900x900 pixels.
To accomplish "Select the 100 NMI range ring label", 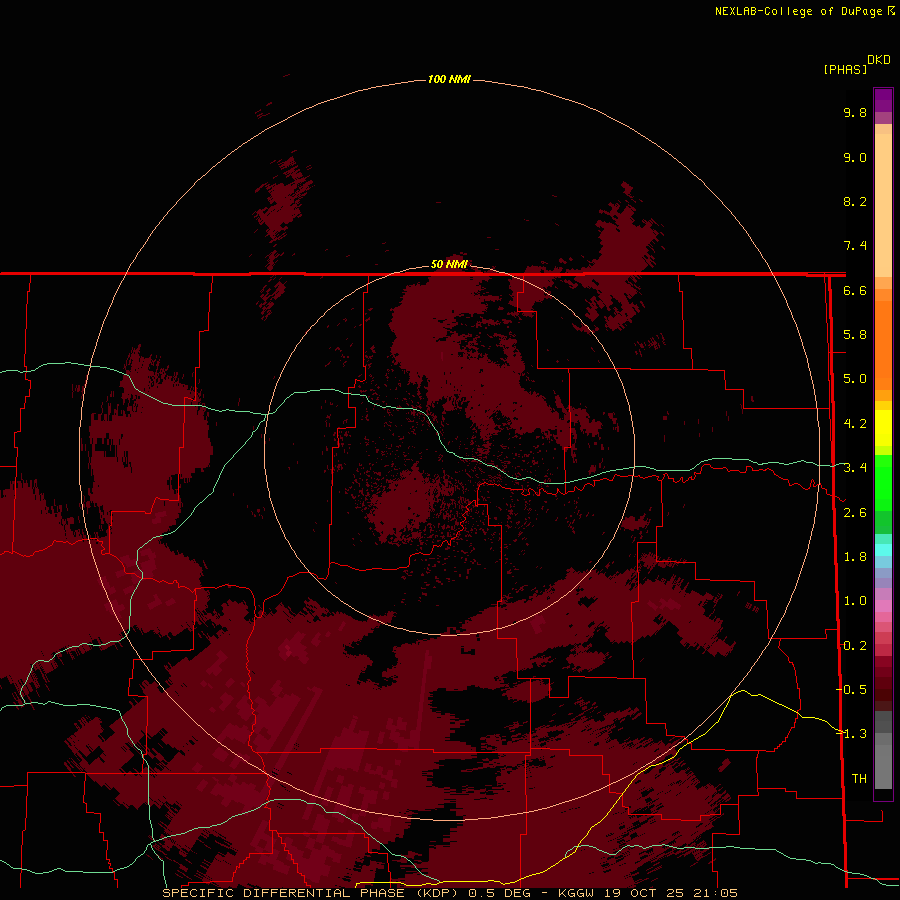I will click(449, 79).
